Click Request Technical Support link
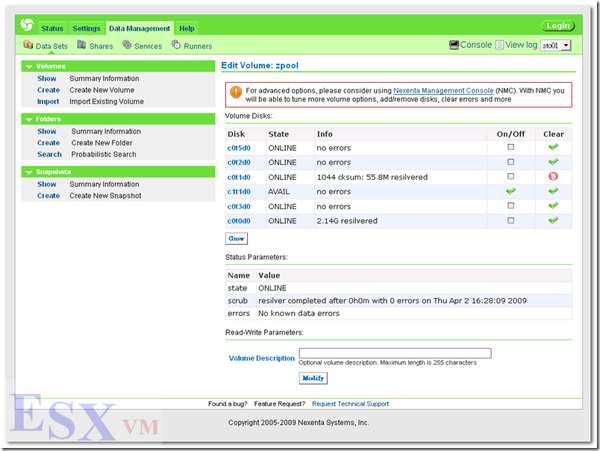This screenshot has height=451, width=600. coord(350,404)
